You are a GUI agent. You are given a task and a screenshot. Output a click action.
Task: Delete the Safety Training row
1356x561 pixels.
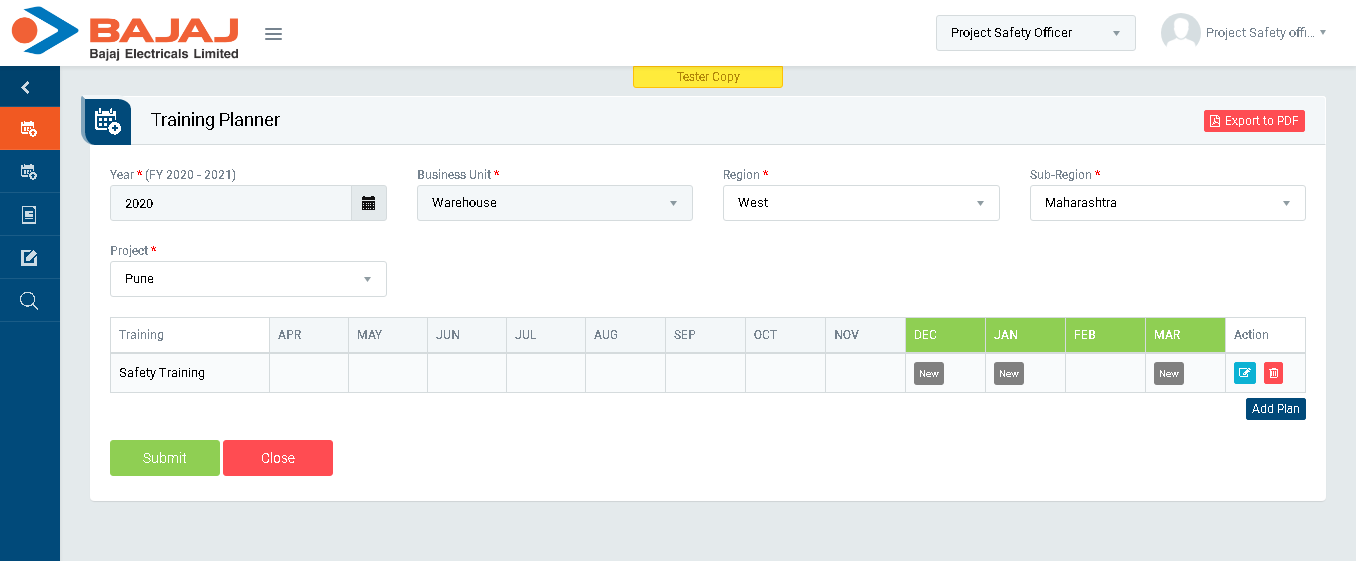pyautogui.click(x=1273, y=373)
